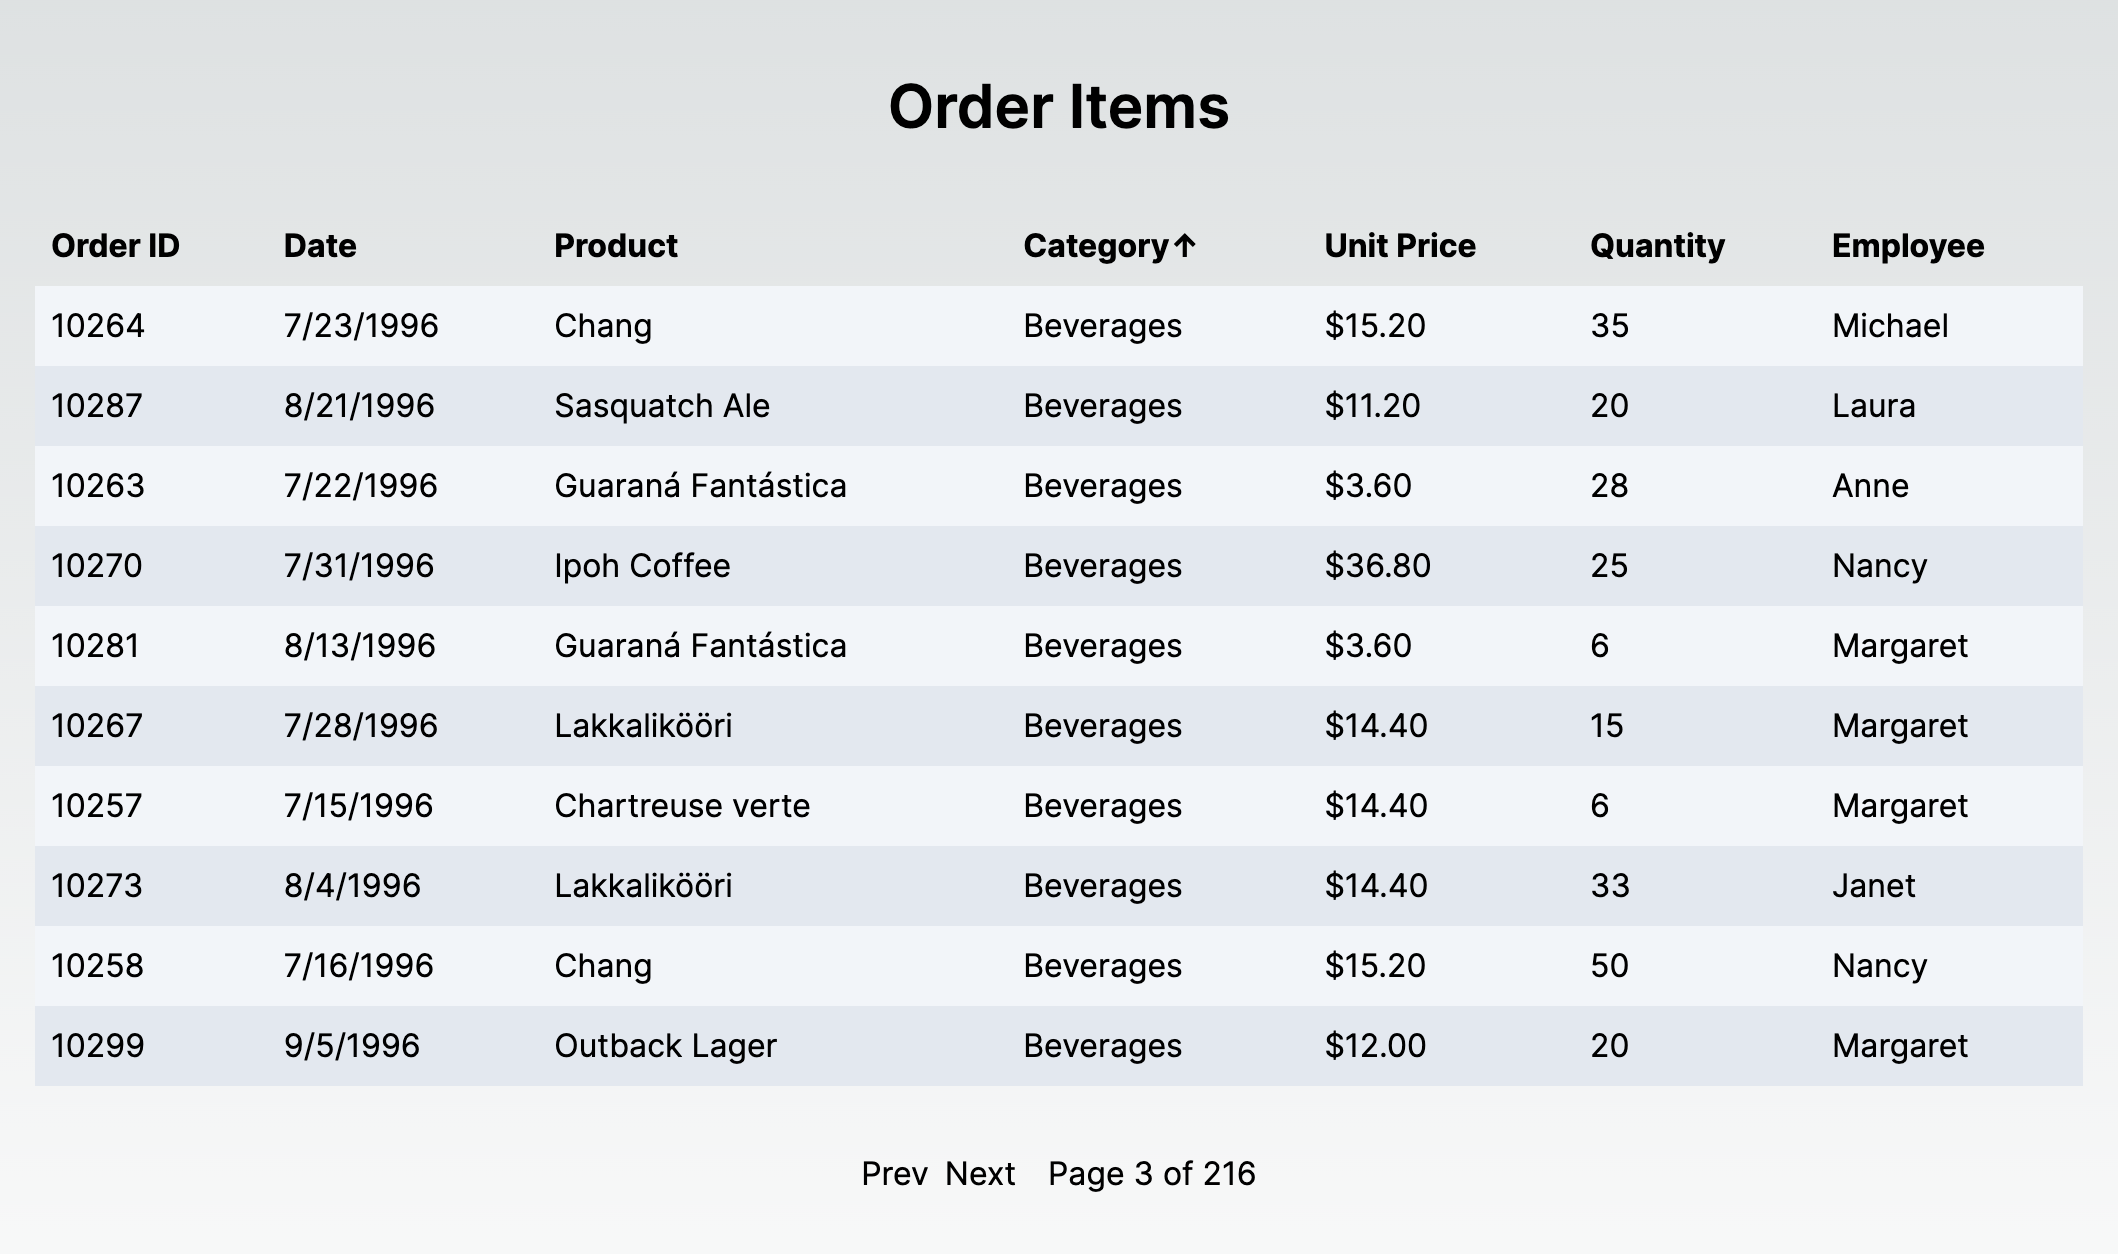Click the Page 3 of 216 indicator
Screen dimensions: 2118x1254
1152,1174
